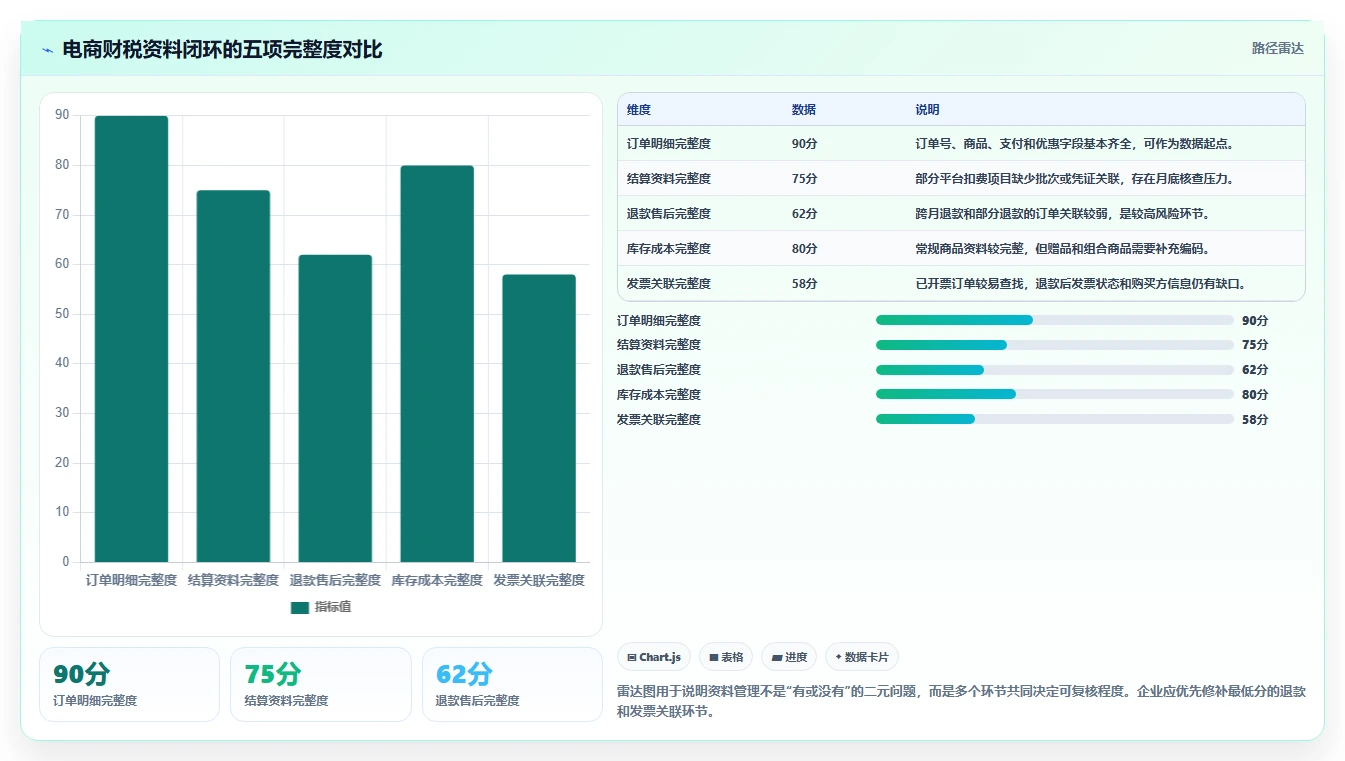
Task: Click the 表格 tag chip
Action: point(726,657)
